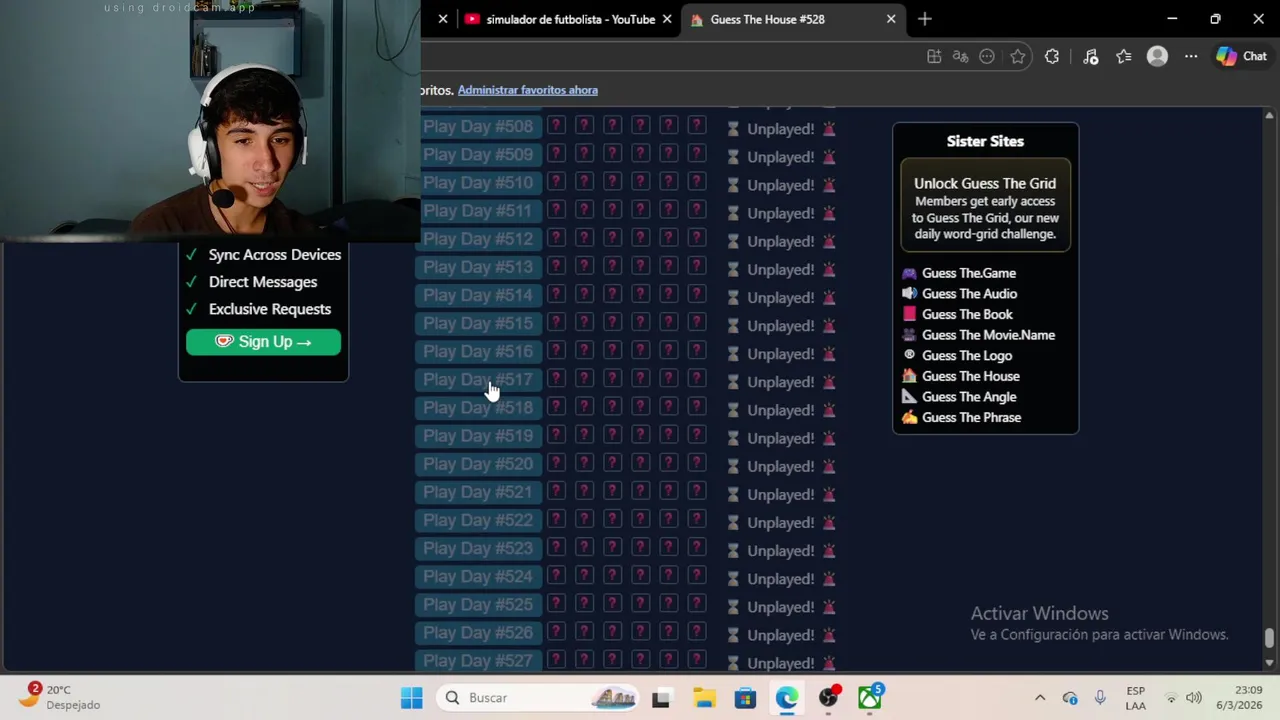Open Play Day #512 puzzle
1280x720 pixels.
479,239
